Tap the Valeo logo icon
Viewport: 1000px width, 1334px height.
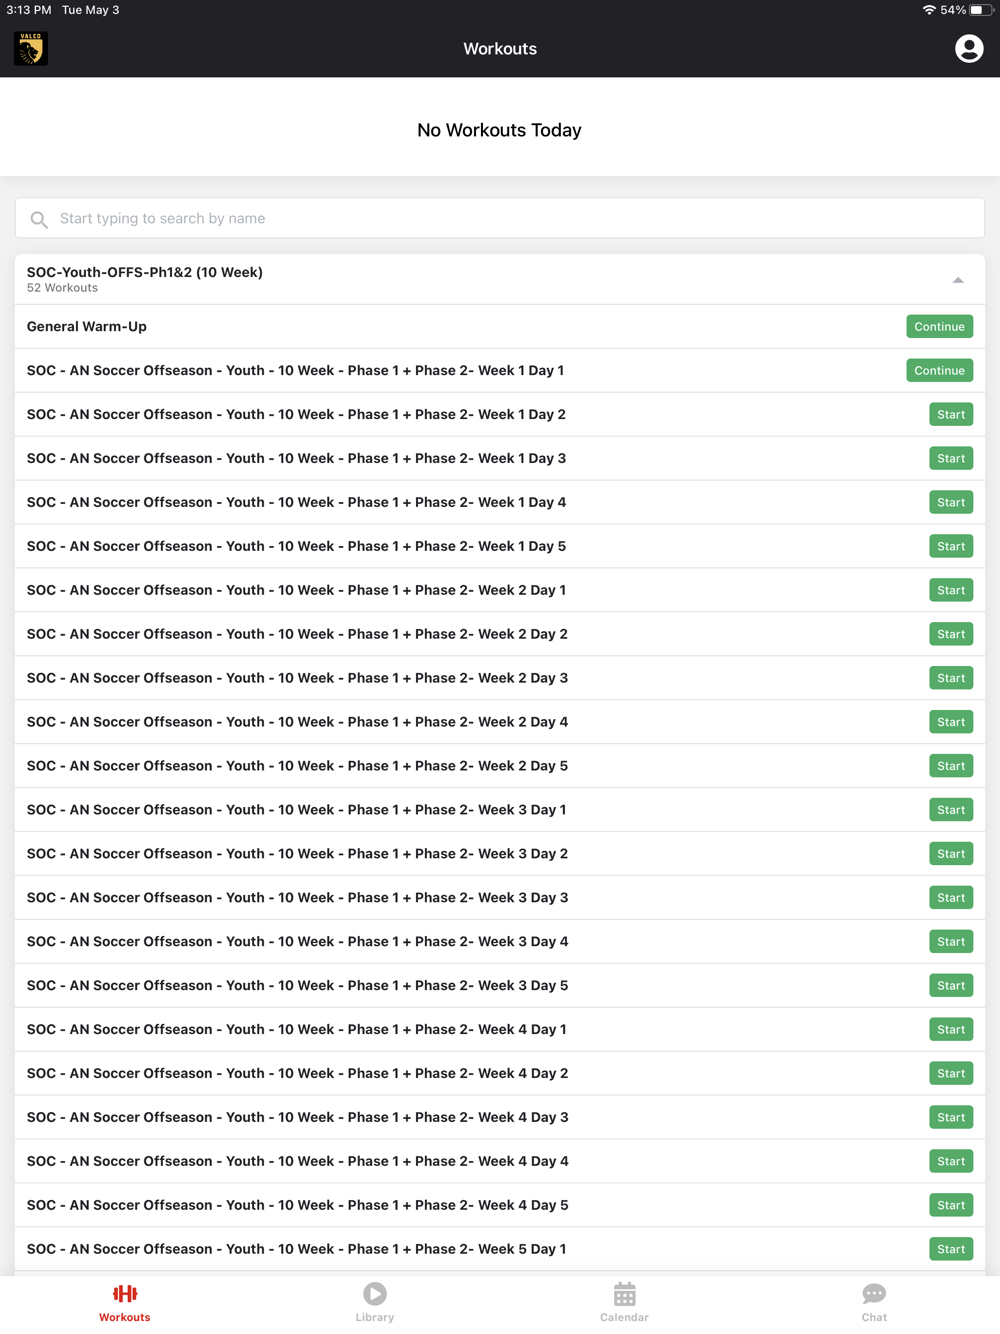(31, 48)
